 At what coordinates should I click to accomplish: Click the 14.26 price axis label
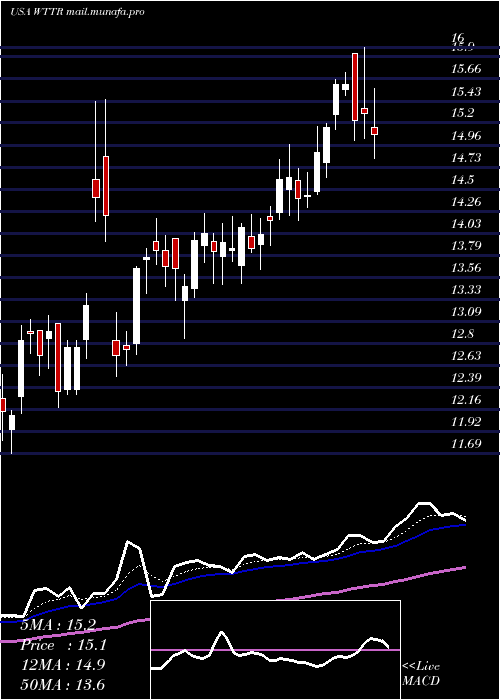pos(467,201)
